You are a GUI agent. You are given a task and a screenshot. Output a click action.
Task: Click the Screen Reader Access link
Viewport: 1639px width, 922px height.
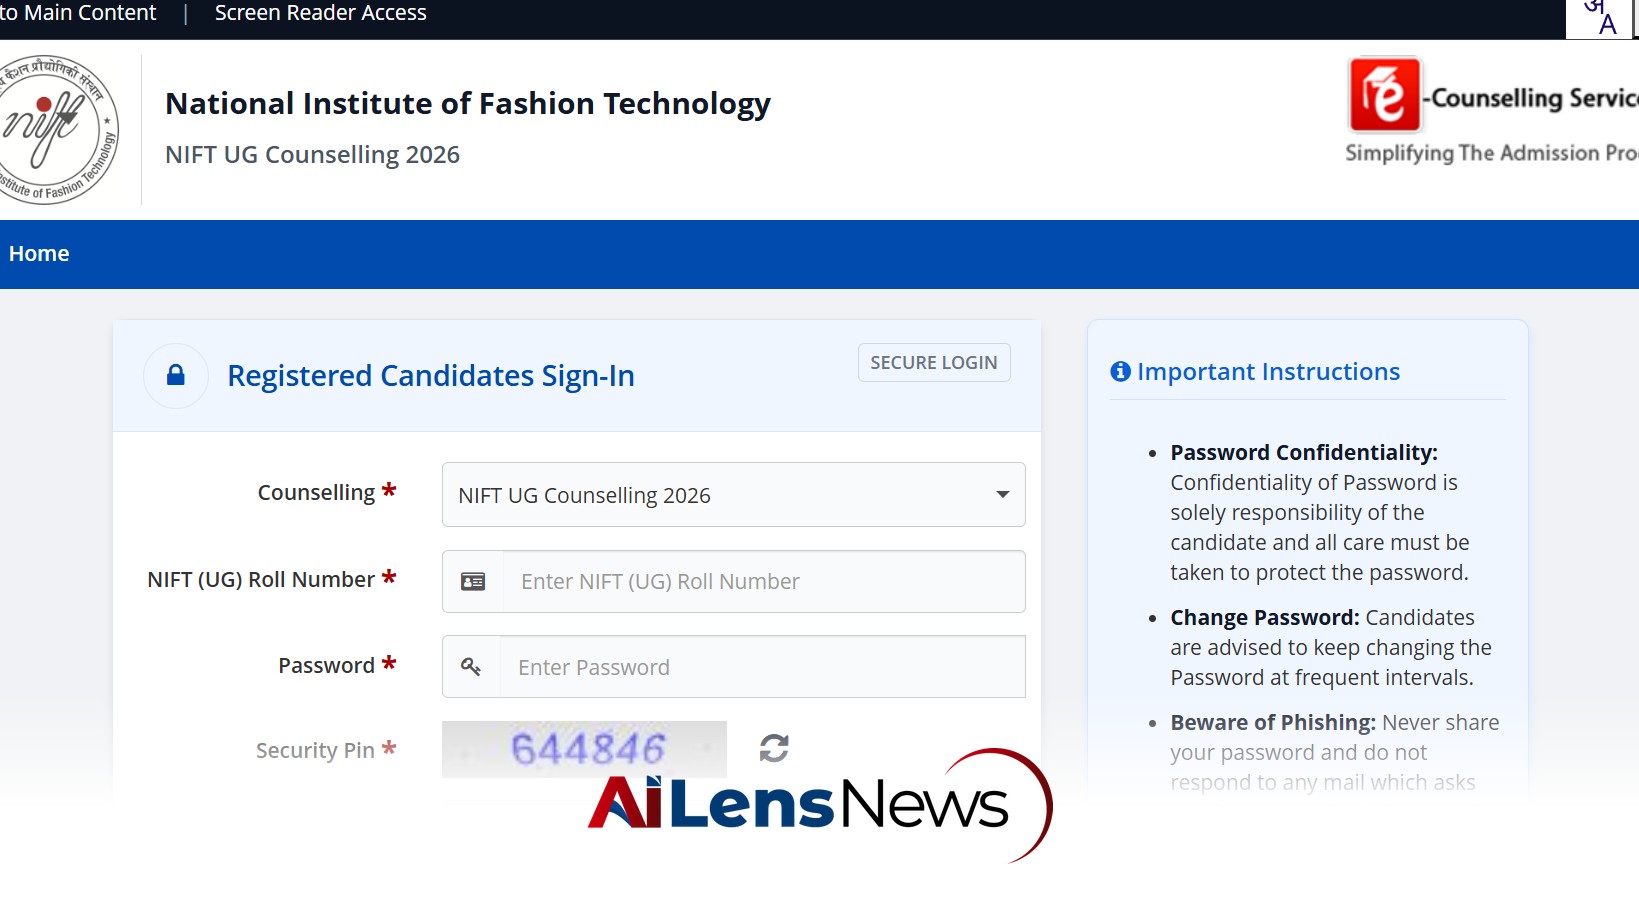click(x=320, y=13)
